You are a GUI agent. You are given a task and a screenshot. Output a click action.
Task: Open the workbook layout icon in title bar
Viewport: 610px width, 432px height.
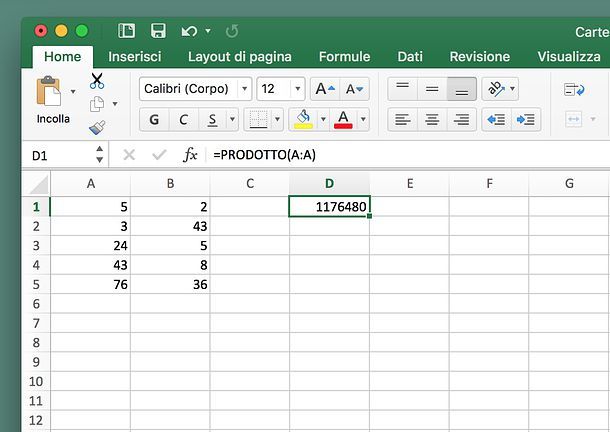click(126, 31)
